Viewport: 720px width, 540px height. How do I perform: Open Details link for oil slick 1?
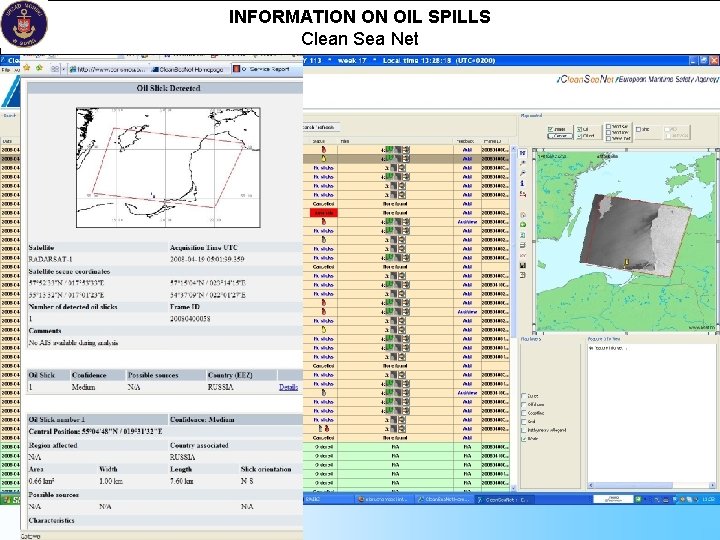coord(288,387)
